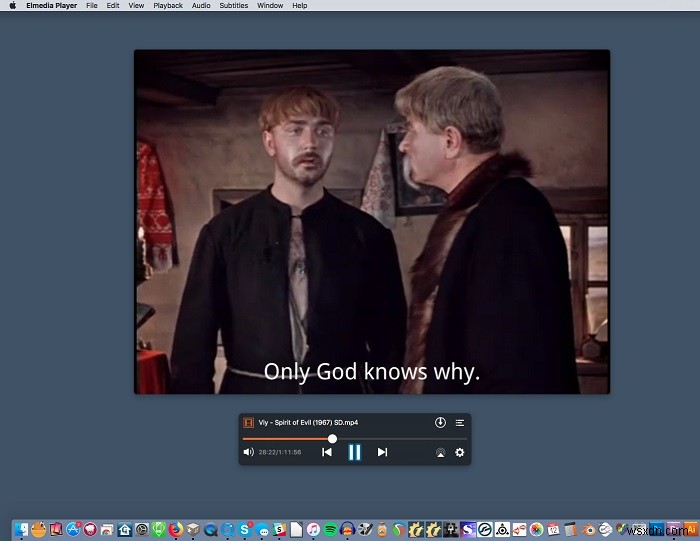Open the purple S dock icon
Viewport: 700px width, 541px height.
(x=467, y=529)
